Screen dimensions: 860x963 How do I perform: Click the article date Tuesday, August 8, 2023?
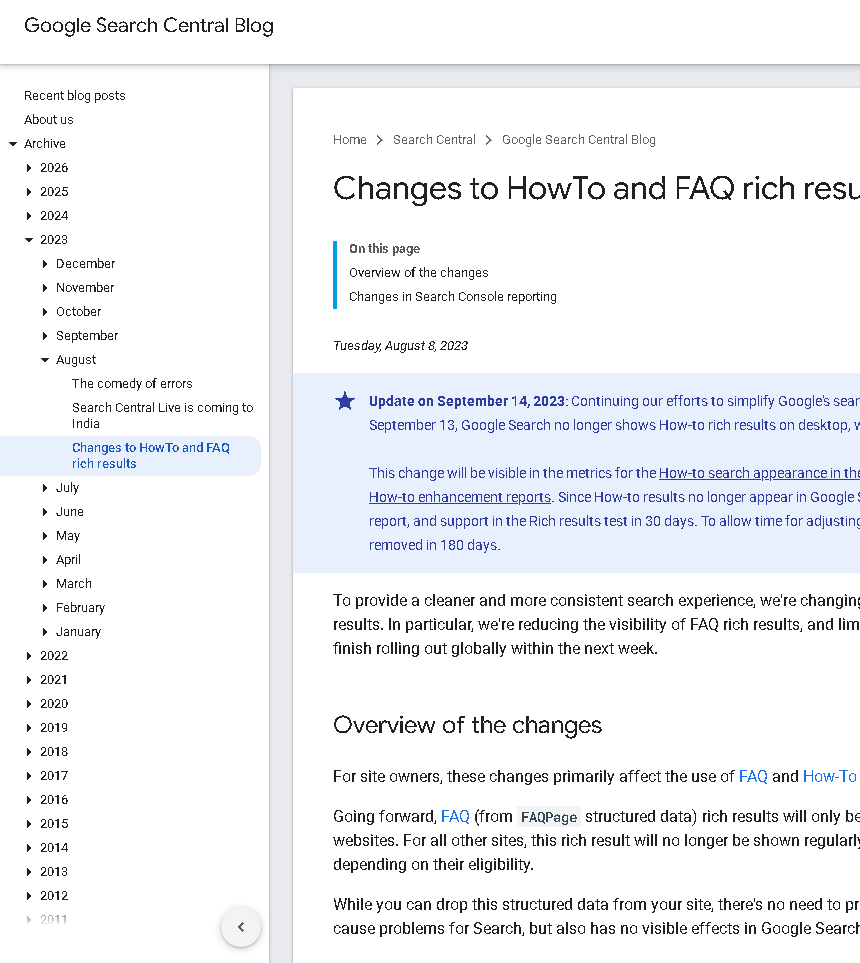(x=401, y=345)
